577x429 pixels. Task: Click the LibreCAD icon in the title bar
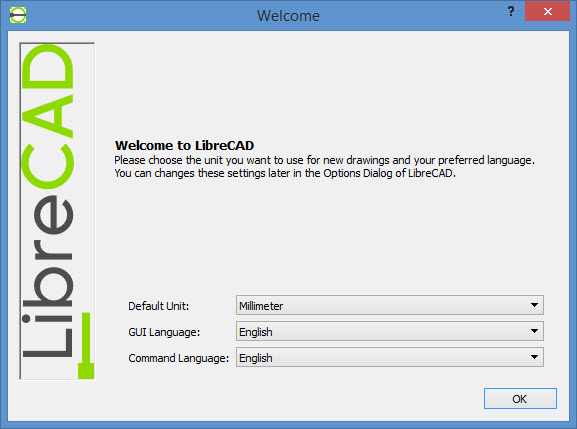coord(18,15)
